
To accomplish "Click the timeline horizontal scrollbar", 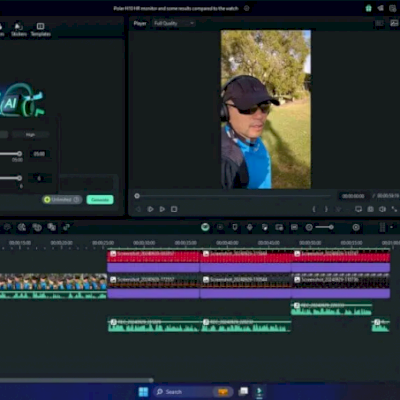I will click(x=77, y=380).
